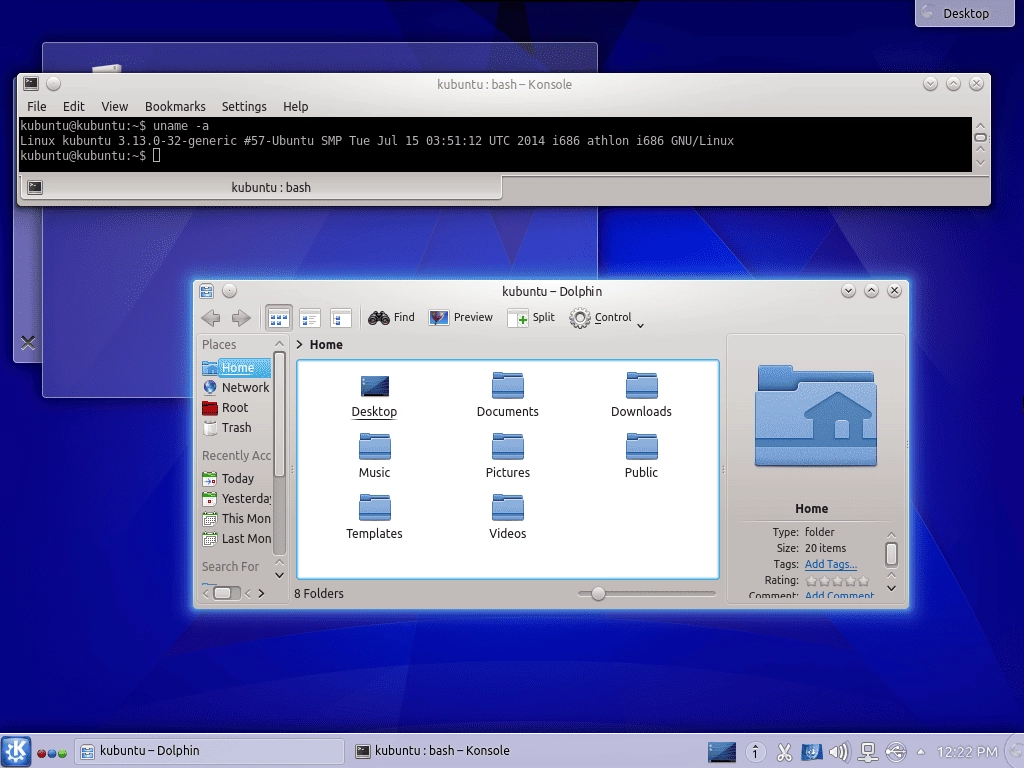Screen dimensions: 1024x768
Task: Adjust the Dolphin zoom slider
Action: [x=598, y=594]
